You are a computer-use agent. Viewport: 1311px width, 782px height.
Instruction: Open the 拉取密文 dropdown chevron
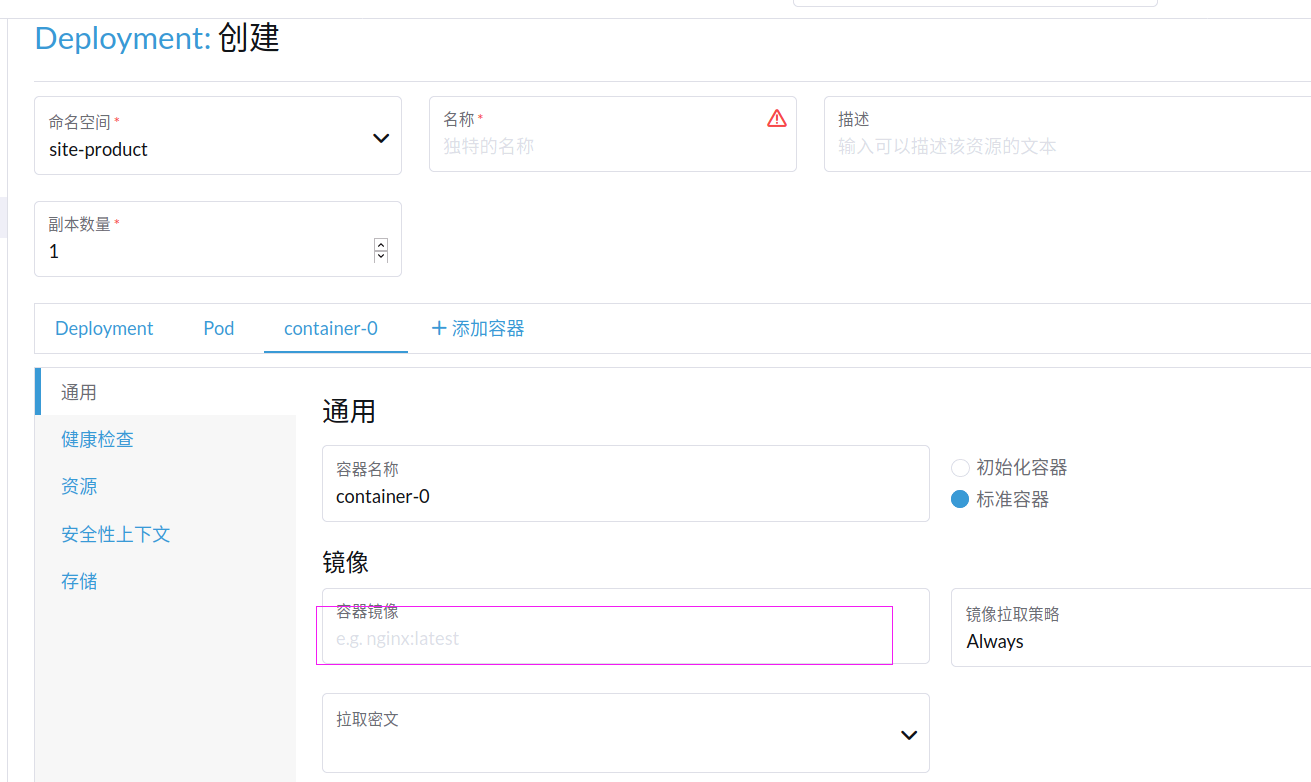click(x=908, y=735)
